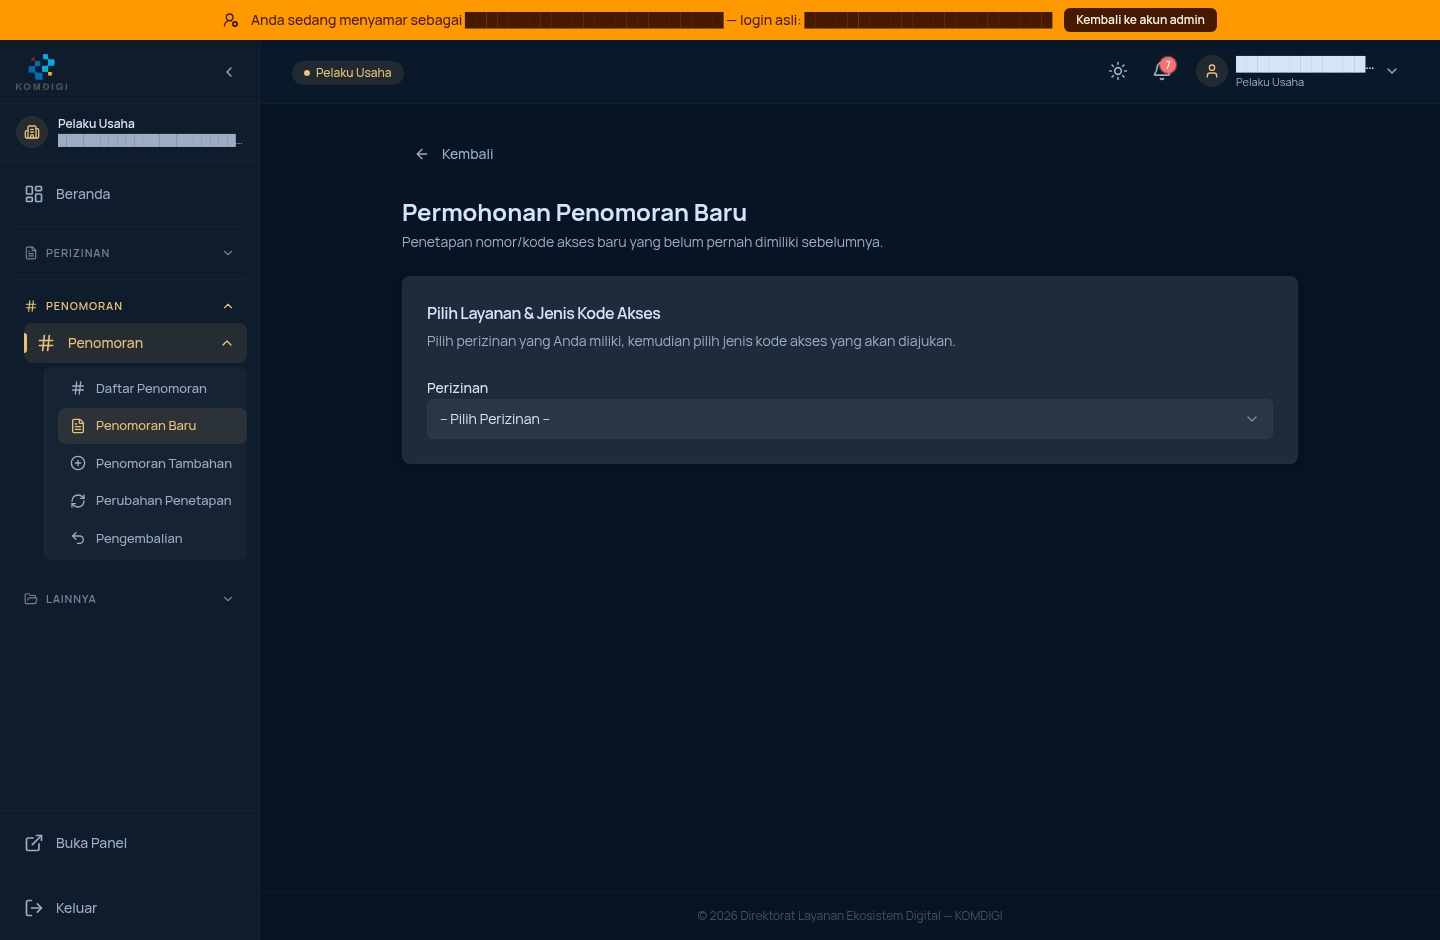Screen dimensions: 1440x940
Task: Click the Perizinan field label
Action: [x=457, y=388]
